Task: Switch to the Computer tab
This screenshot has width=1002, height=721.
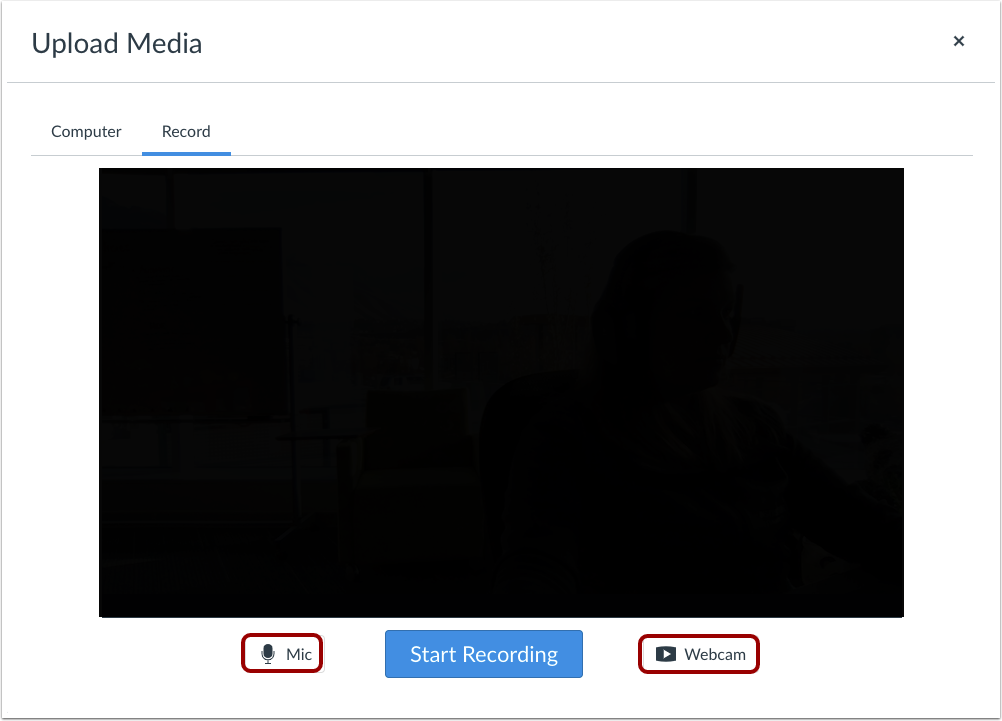Action: click(86, 131)
